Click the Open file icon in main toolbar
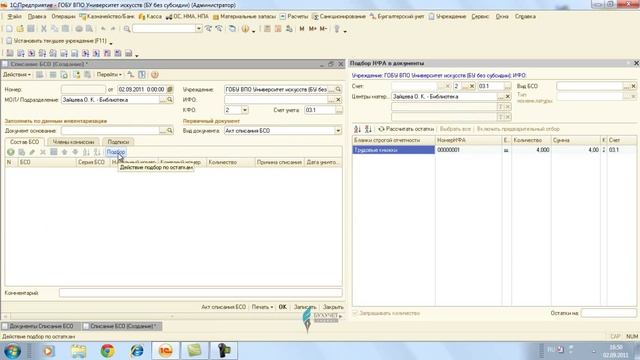 pyautogui.click(x=20, y=29)
